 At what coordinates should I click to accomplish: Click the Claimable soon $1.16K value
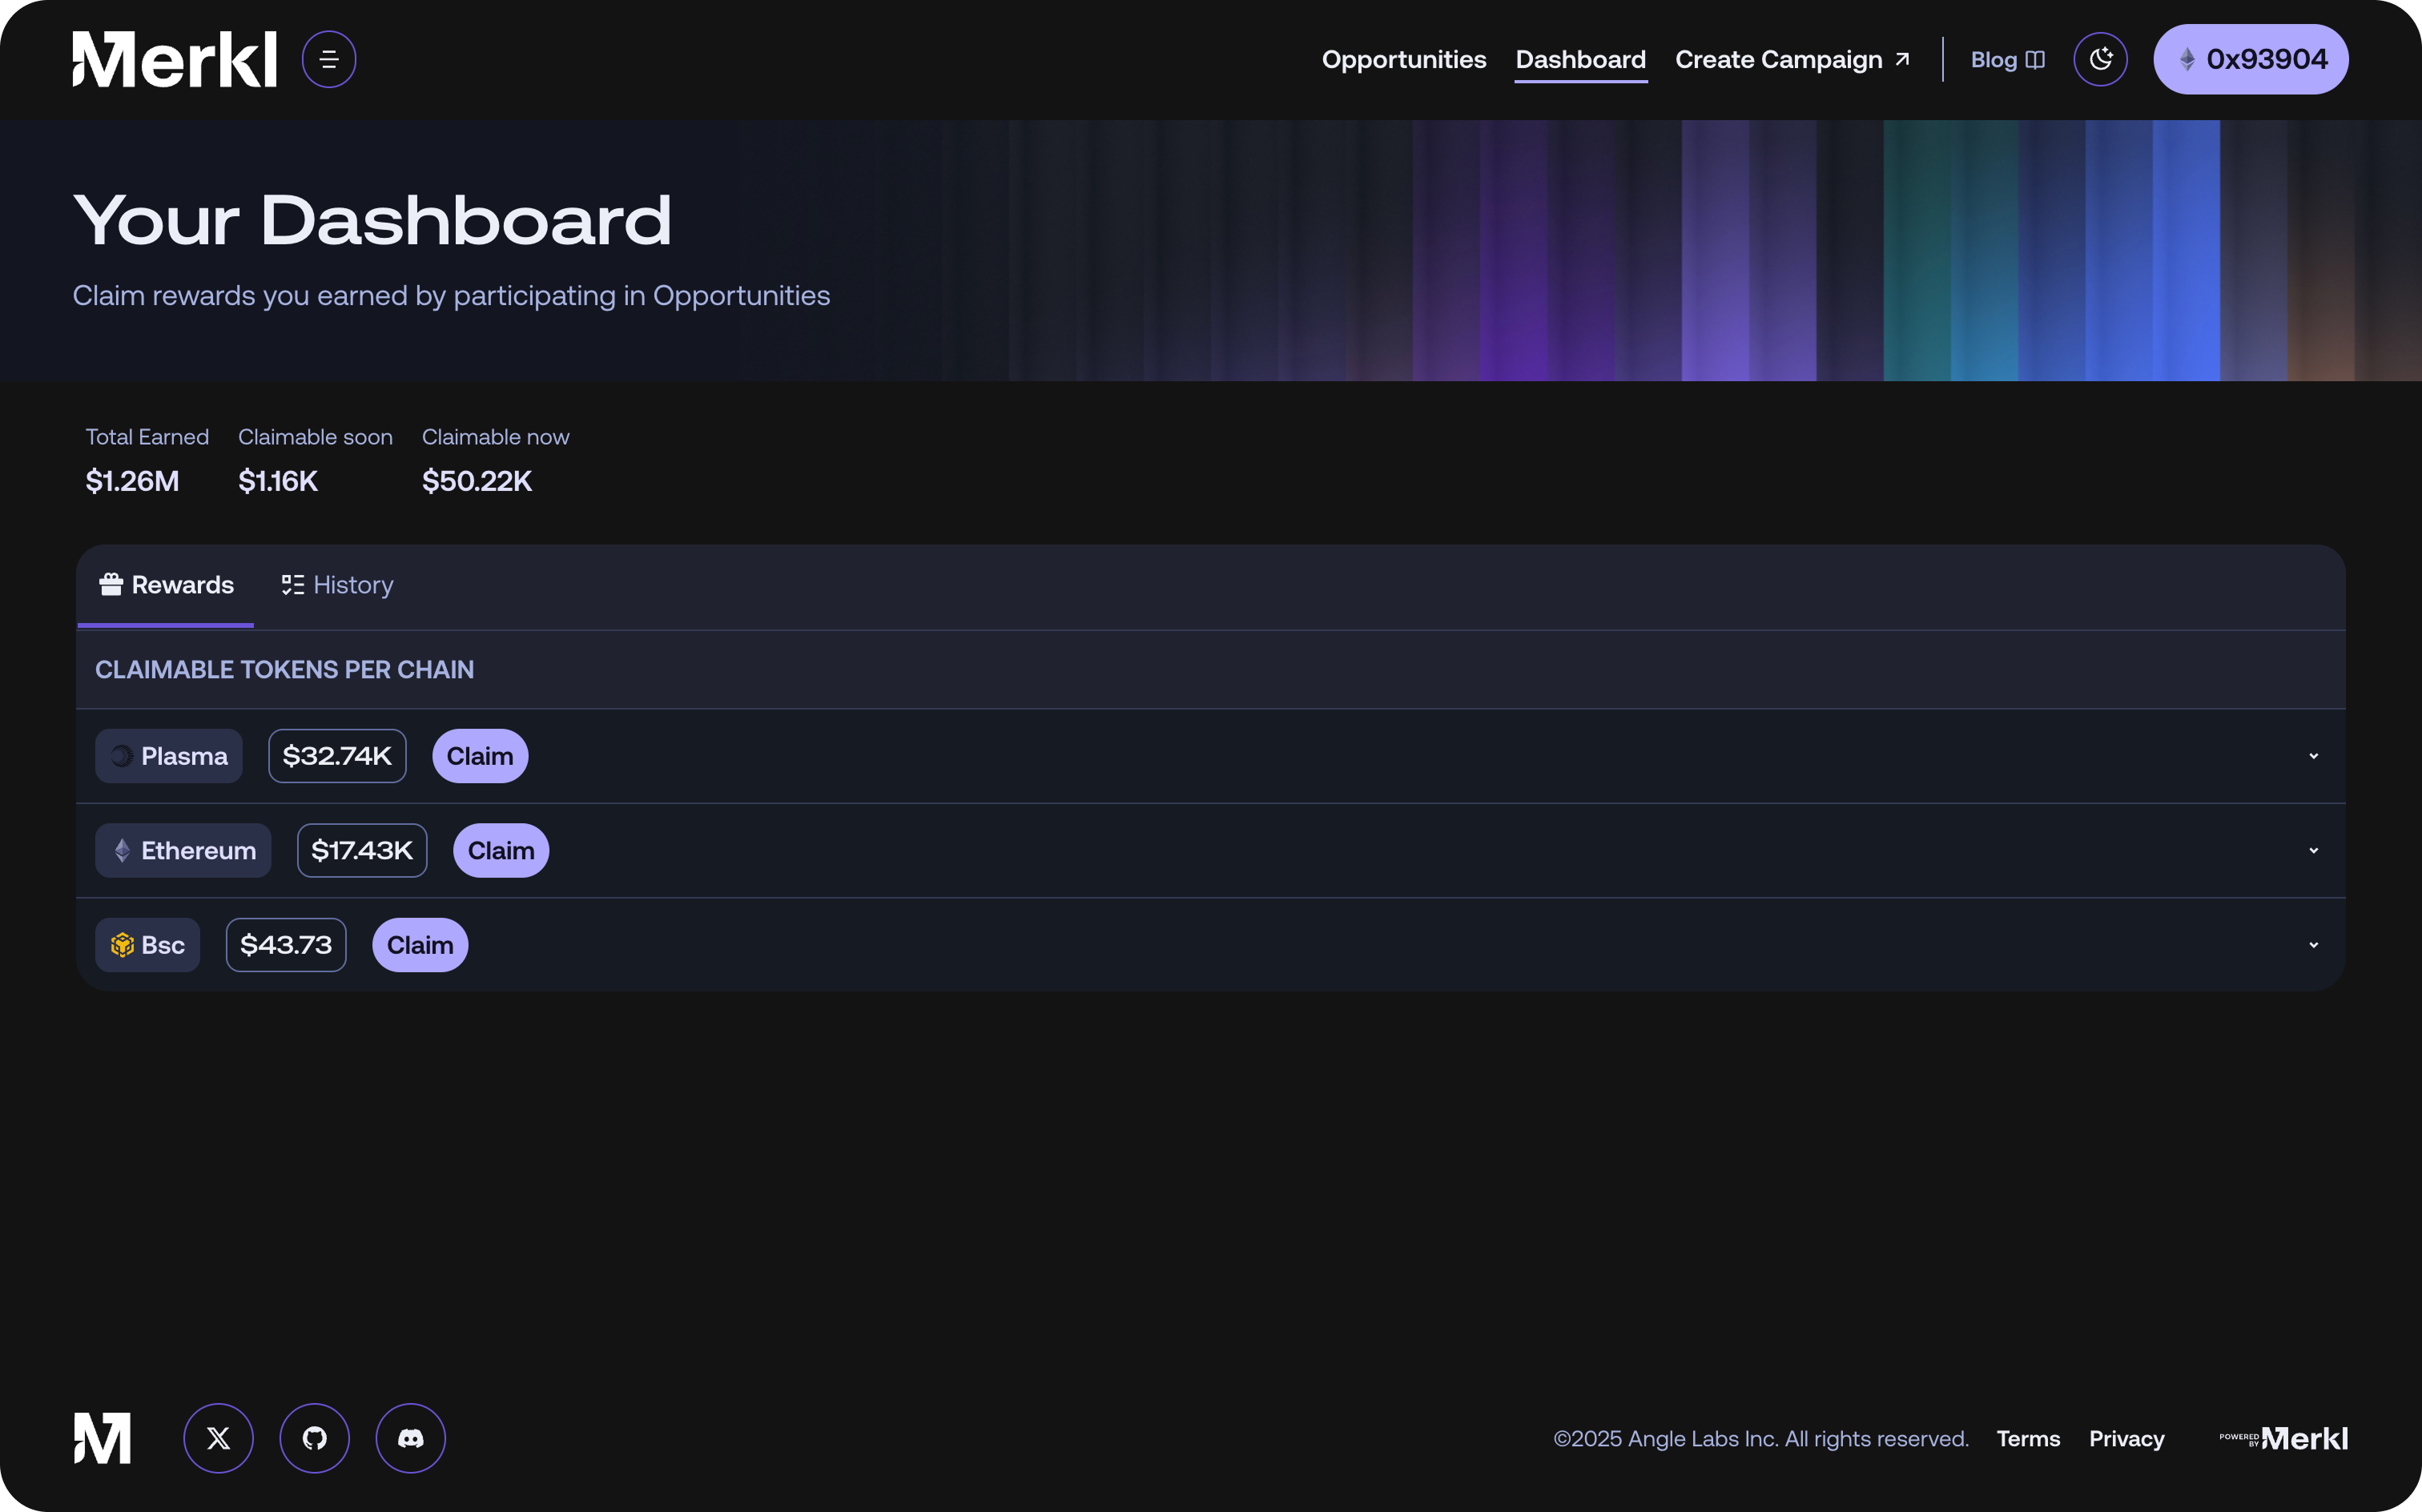[x=278, y=481]
